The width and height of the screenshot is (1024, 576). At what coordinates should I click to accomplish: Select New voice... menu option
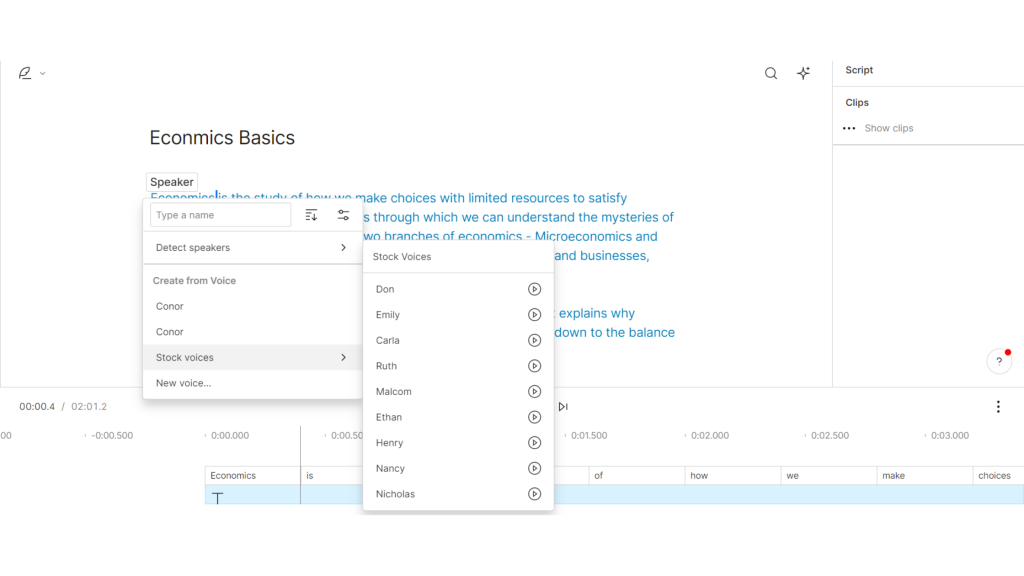tap(184, 383)
